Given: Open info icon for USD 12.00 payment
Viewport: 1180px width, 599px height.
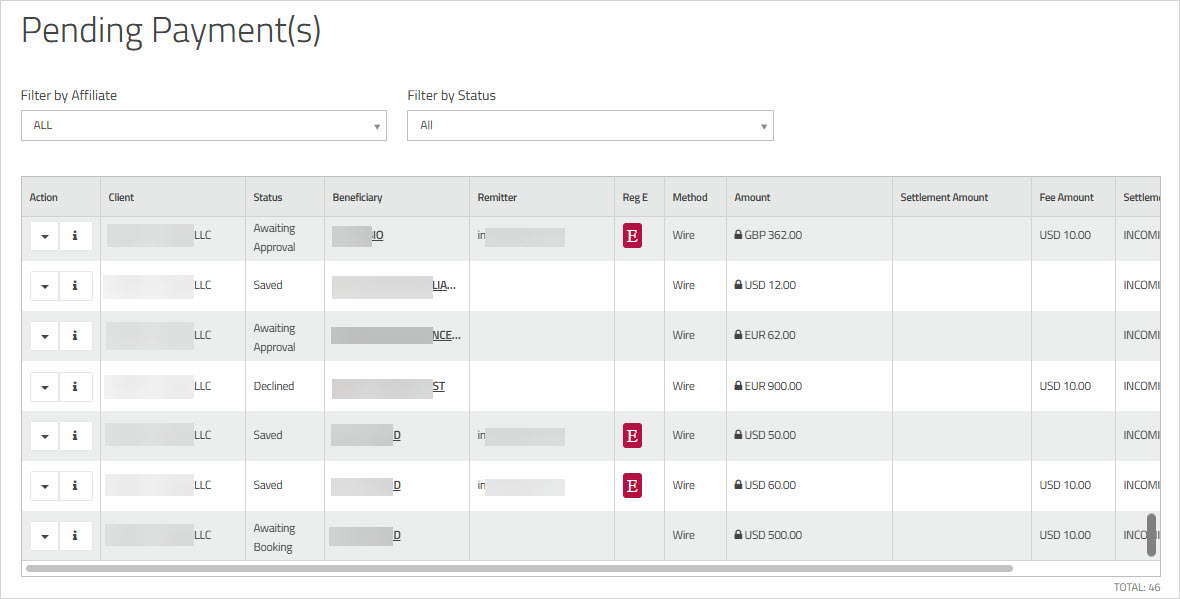Looking at the screenshot, I should click(x=75, y=286).
